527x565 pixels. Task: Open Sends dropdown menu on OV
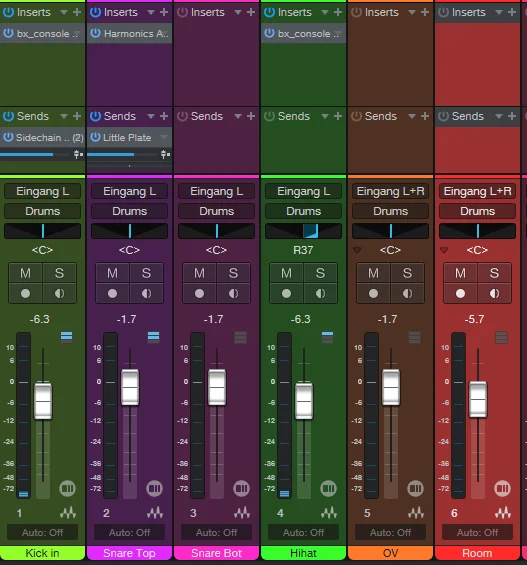coord(412,116)
